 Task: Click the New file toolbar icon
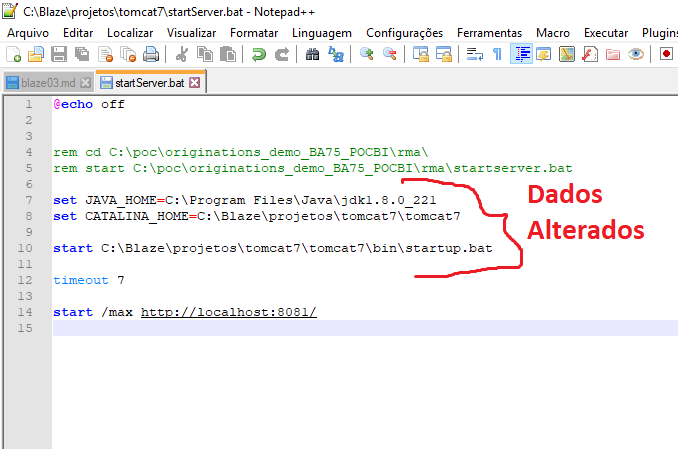click(13, 54)
